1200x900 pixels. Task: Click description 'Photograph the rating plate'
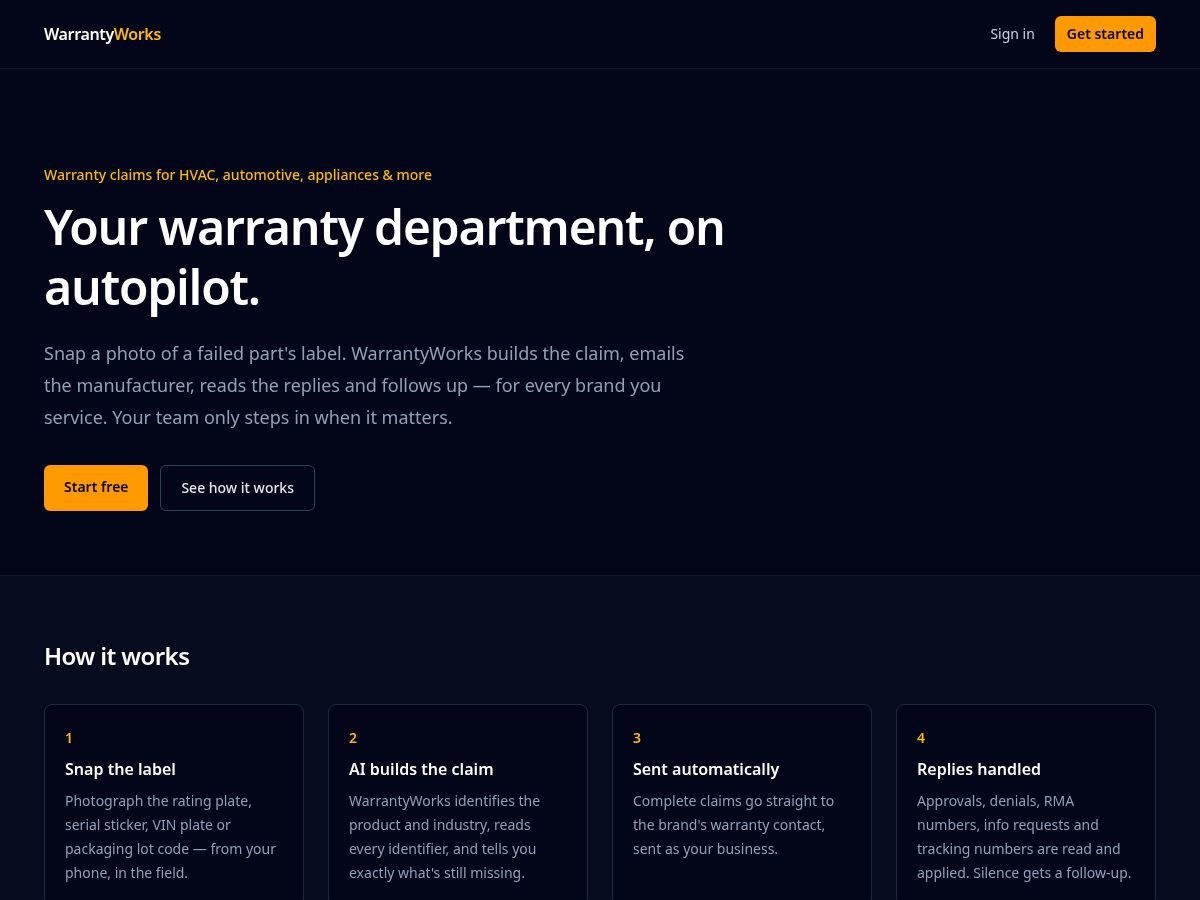pyautogui.click(x=170, y=837)
